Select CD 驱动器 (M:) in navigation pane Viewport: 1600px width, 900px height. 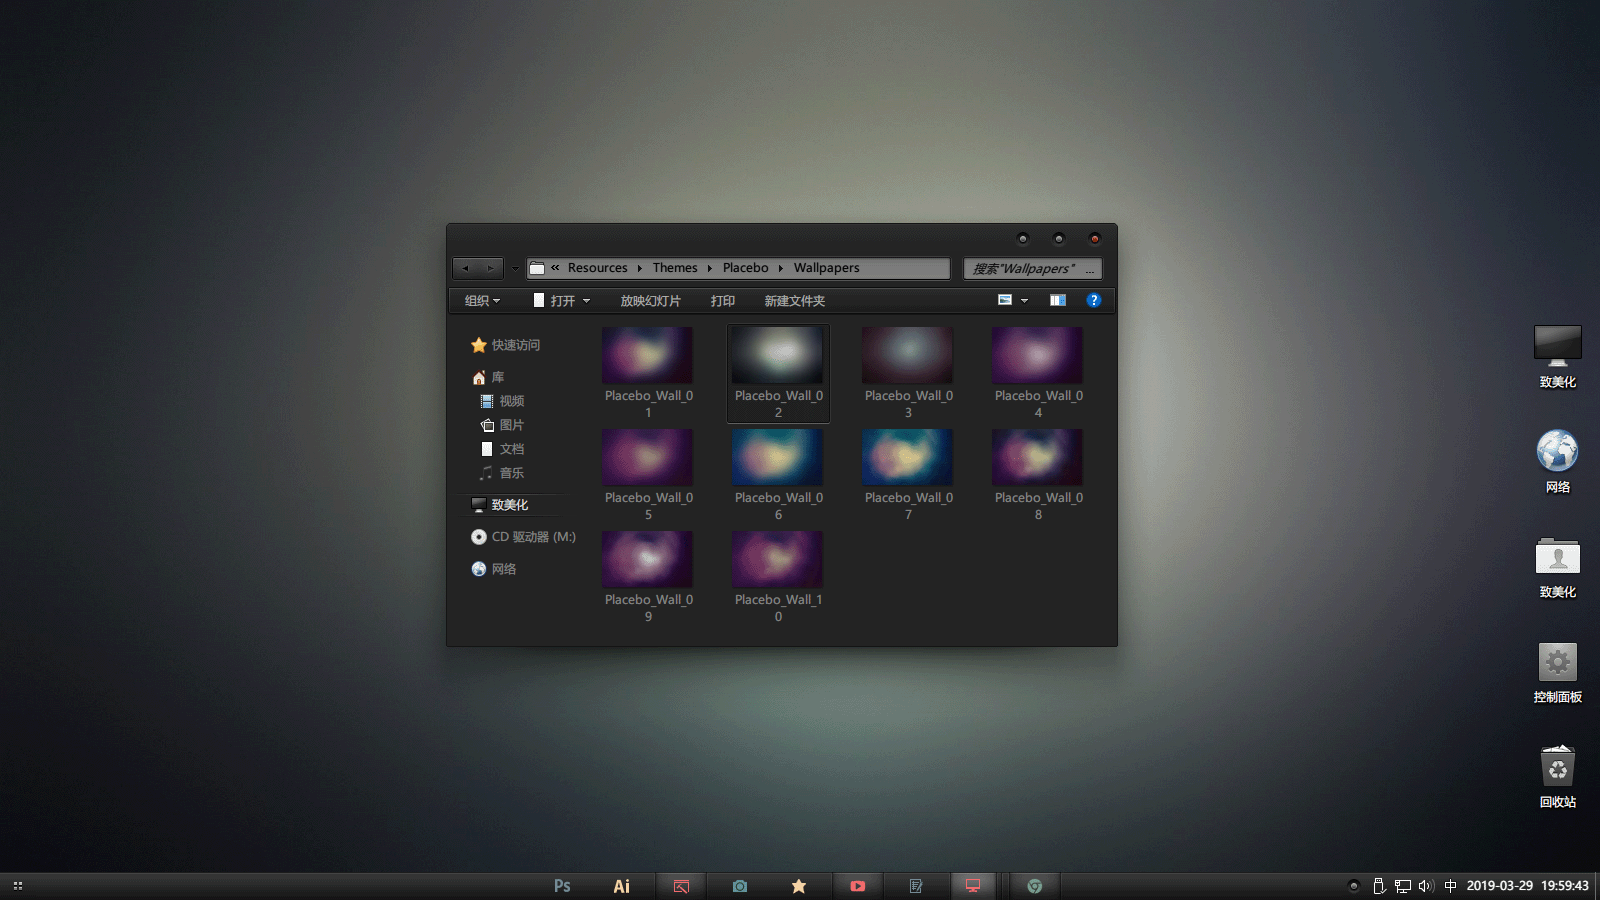click(533, 537)
